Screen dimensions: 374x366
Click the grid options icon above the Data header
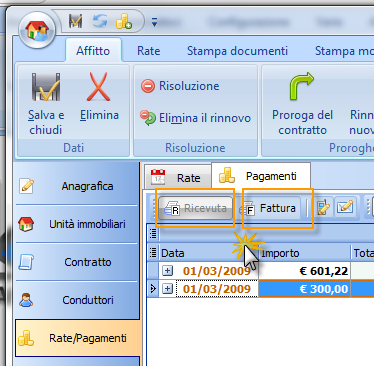coord(153,233)
